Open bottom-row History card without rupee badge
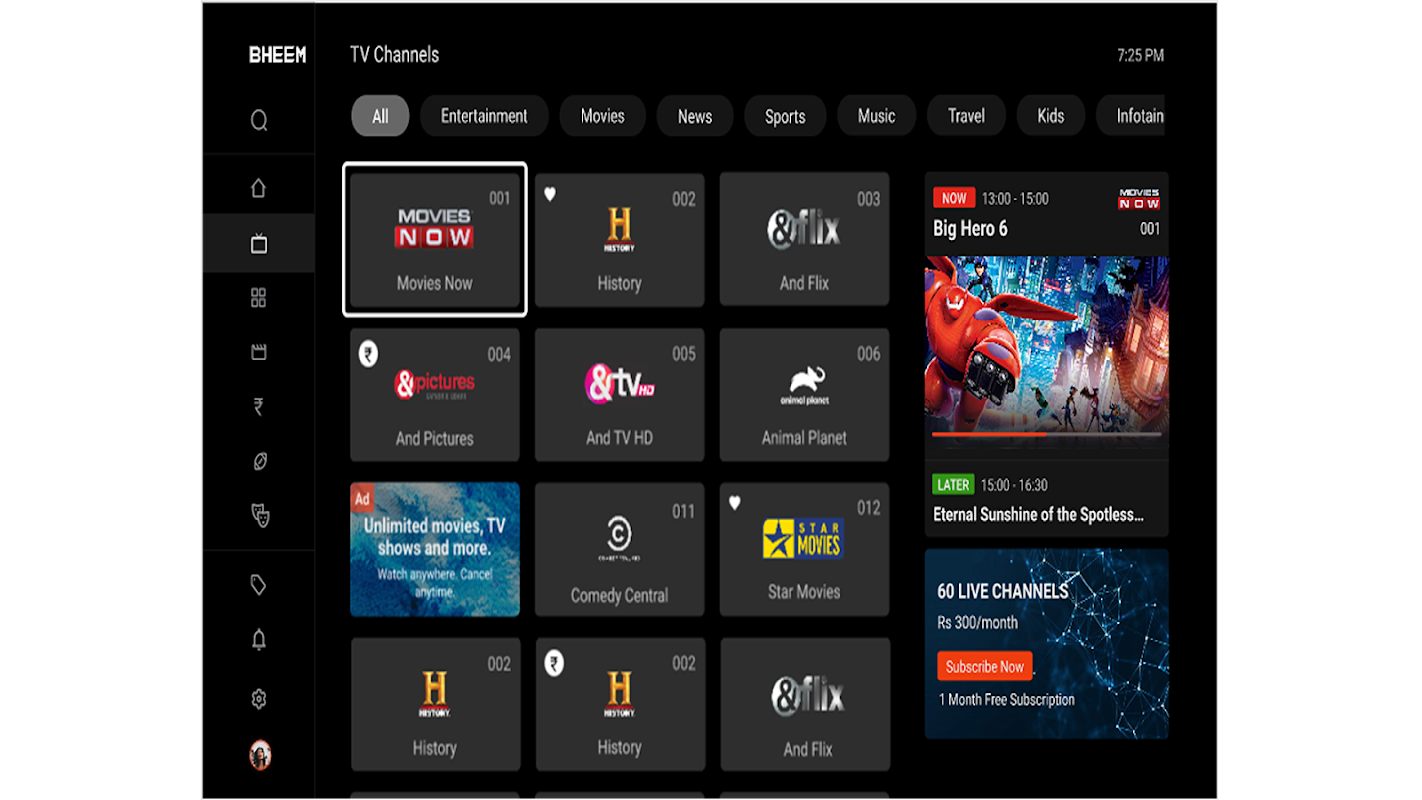The image size is (1422, 800). click(435, 705)
